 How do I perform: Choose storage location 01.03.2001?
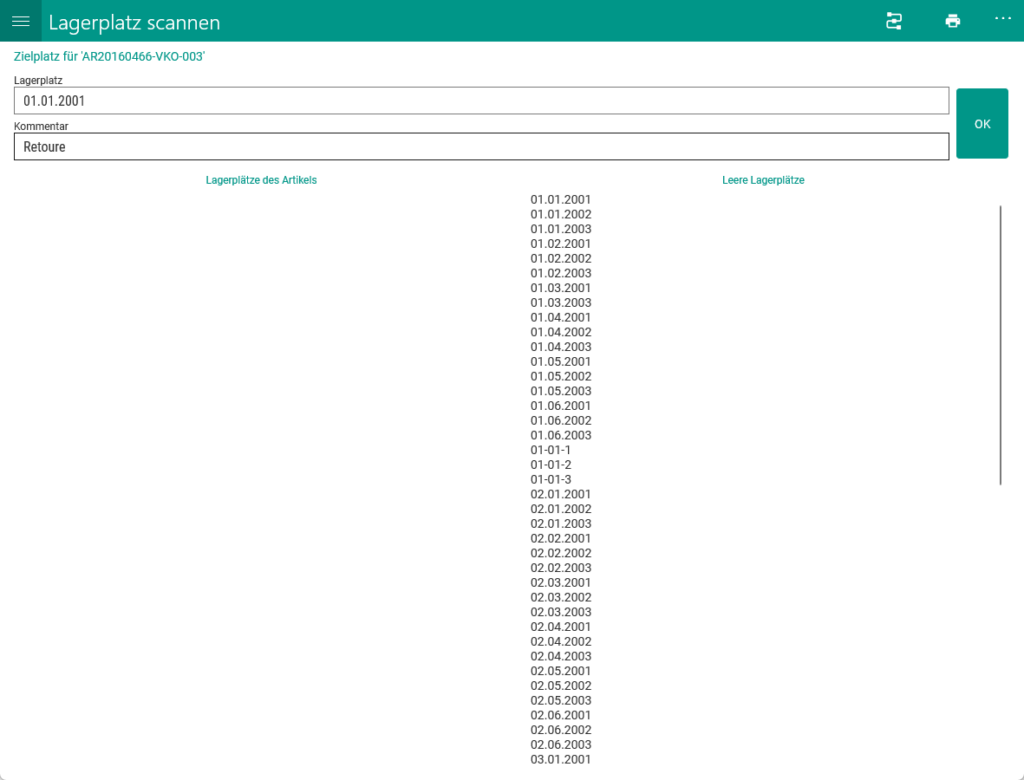click(x=561, y=288)
